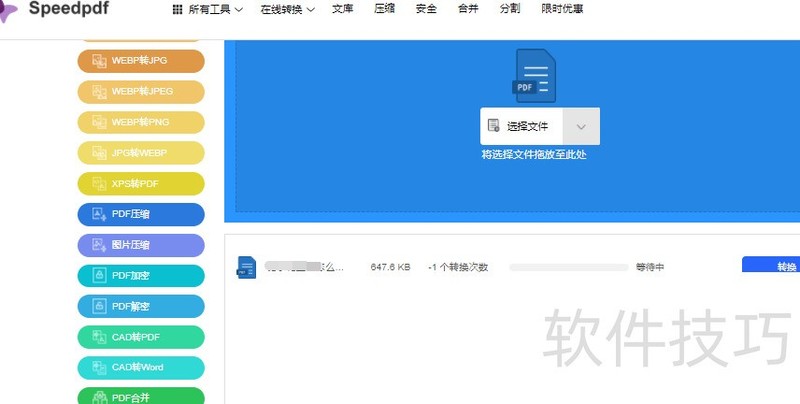This screenshot has width=800, height=404.
Task: Click the blue 转换 button
Action: (x=771, y=265)
